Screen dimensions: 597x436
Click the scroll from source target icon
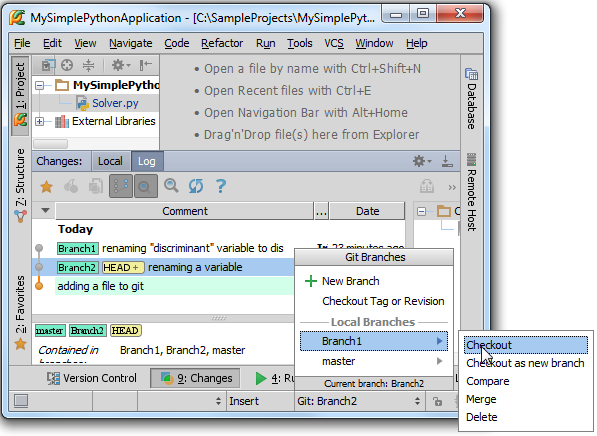[67, 65]
